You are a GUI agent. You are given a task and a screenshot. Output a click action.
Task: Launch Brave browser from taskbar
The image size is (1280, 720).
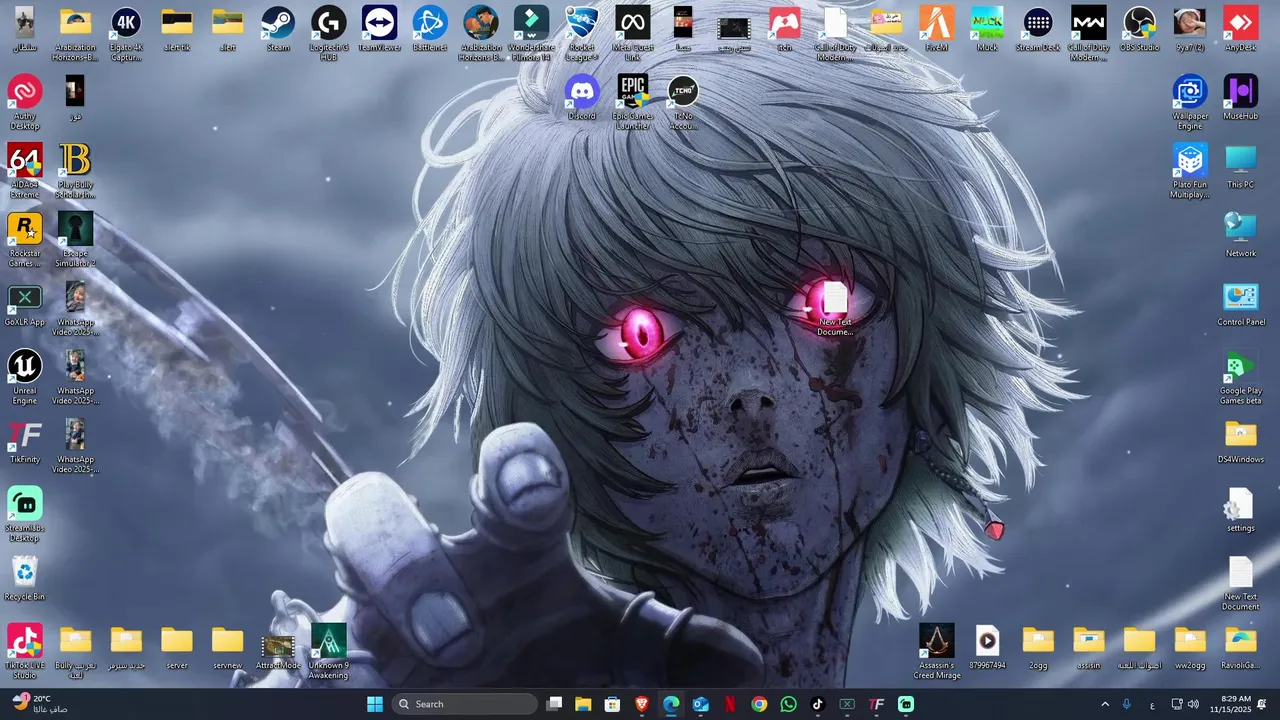(x=642, y=704)
